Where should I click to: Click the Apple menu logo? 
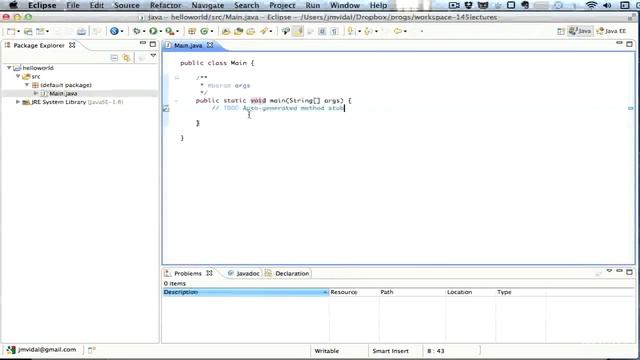[x=13, y=5]
